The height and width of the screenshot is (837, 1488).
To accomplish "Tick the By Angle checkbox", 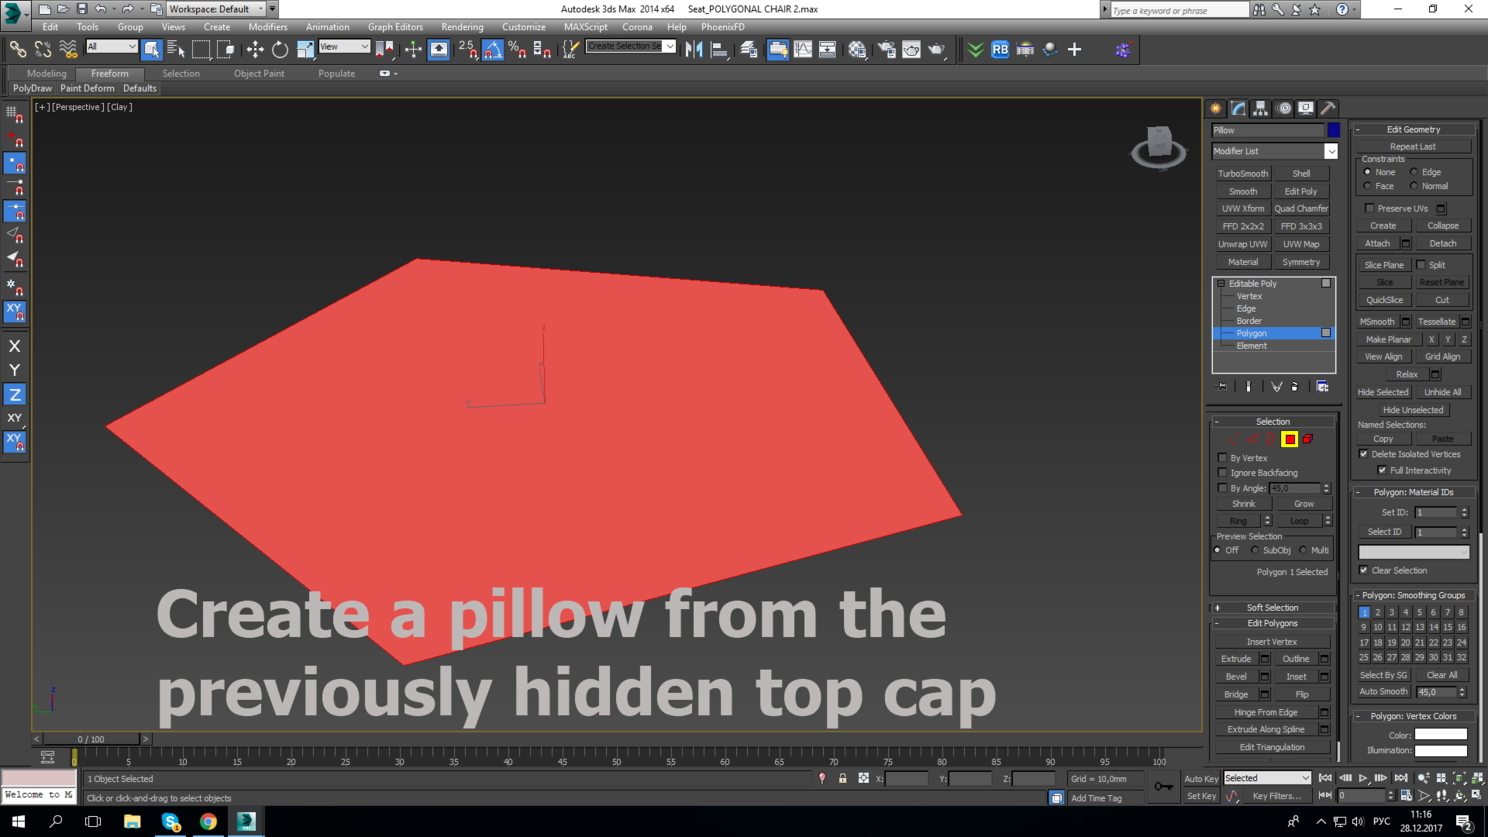I will tap(1223, 488).
